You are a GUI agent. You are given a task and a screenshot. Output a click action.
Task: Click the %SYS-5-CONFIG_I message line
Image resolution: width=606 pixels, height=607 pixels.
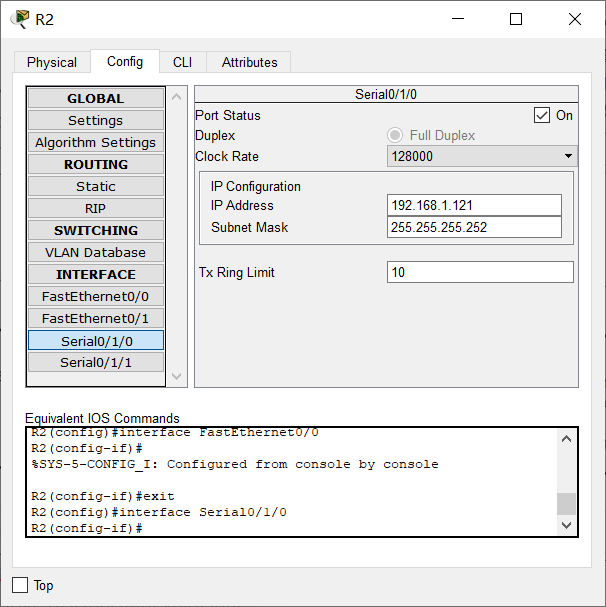click(235, 464)
